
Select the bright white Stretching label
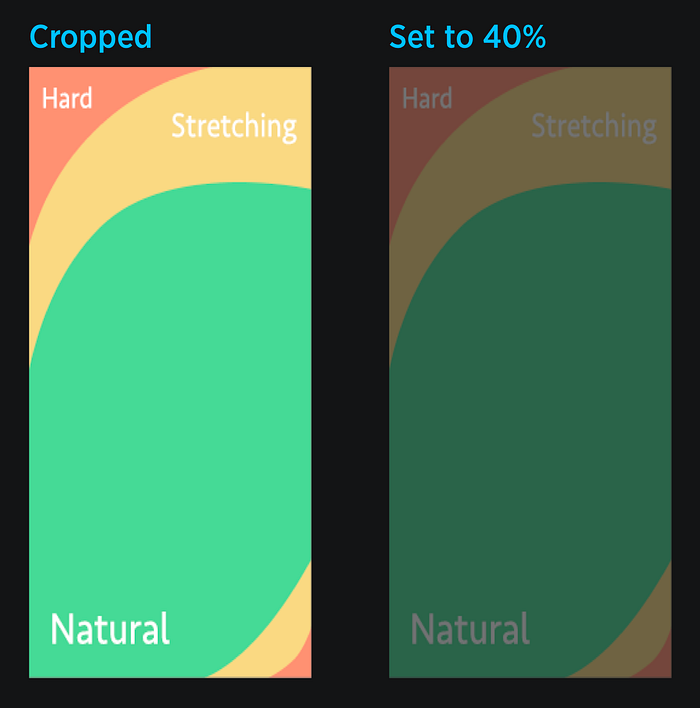[234, 127]
